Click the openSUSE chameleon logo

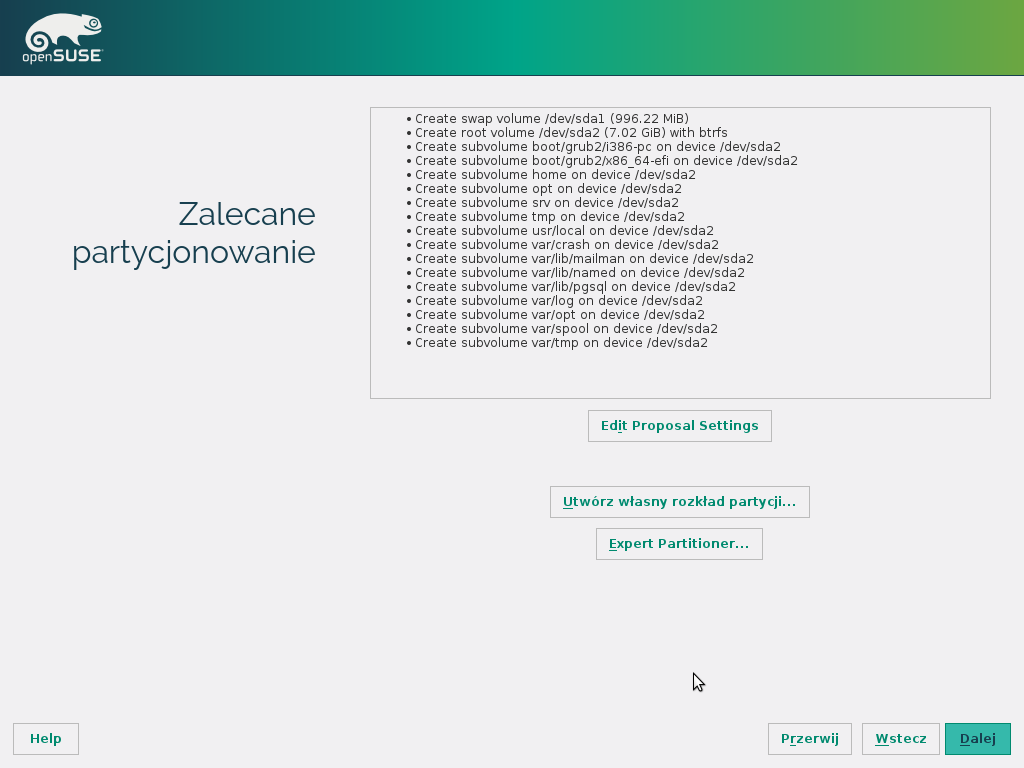[62, 40]
